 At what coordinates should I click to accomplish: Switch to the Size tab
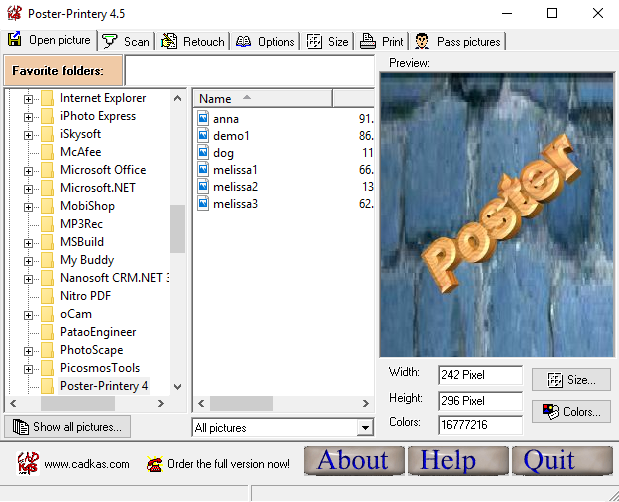point(328,41)
